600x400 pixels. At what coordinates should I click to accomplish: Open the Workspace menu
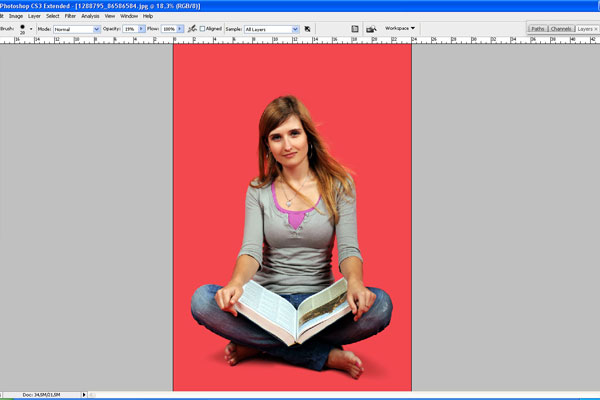(401, 28)
